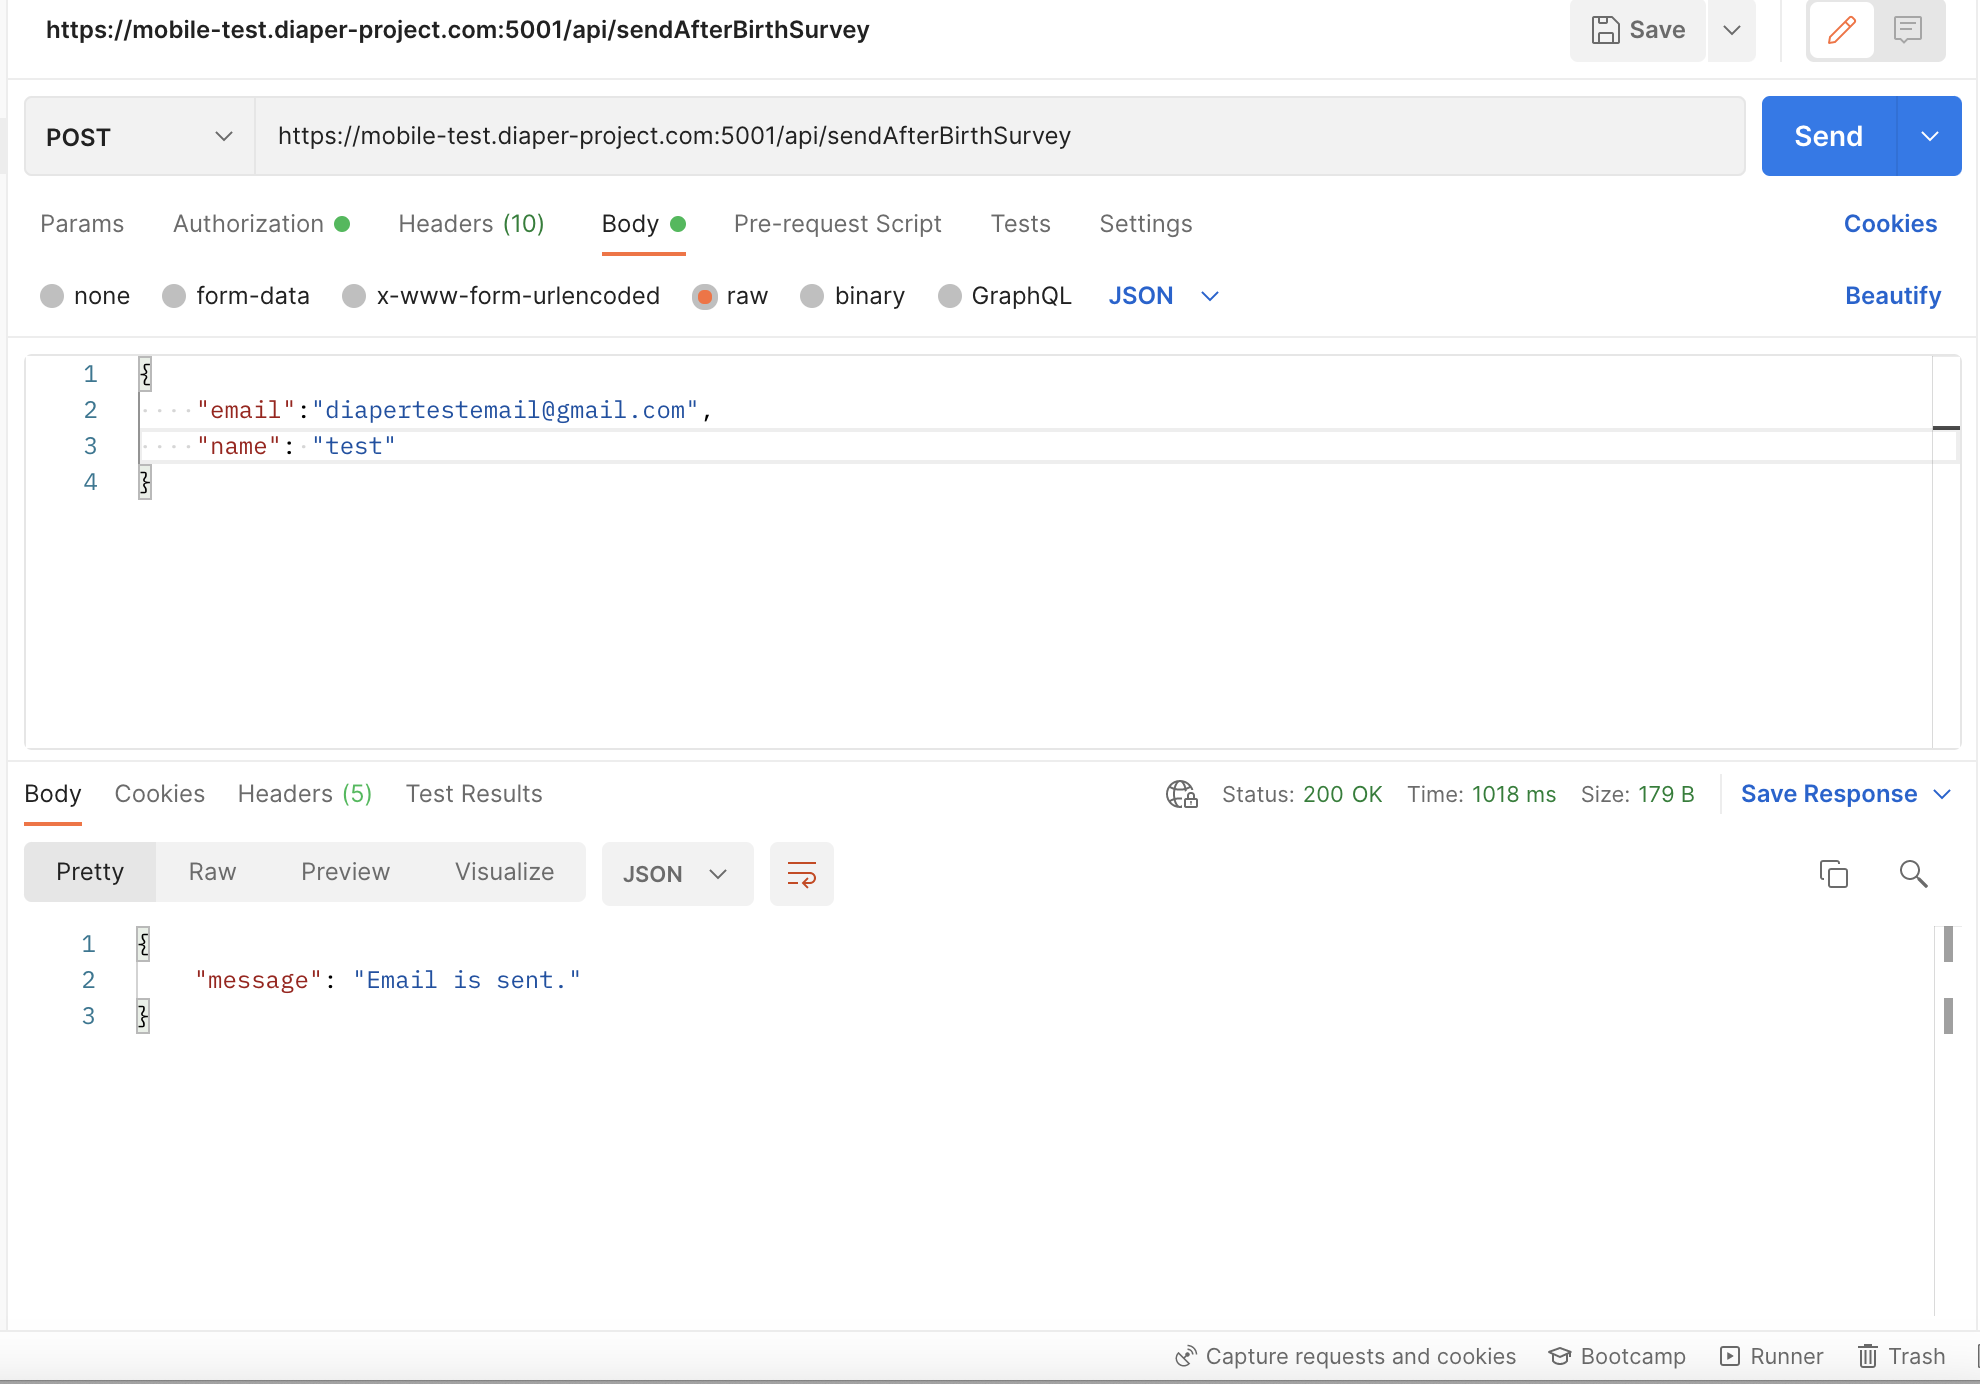
Task: Open the Runner in the status bar
Action: [x=1771, y=1356]
